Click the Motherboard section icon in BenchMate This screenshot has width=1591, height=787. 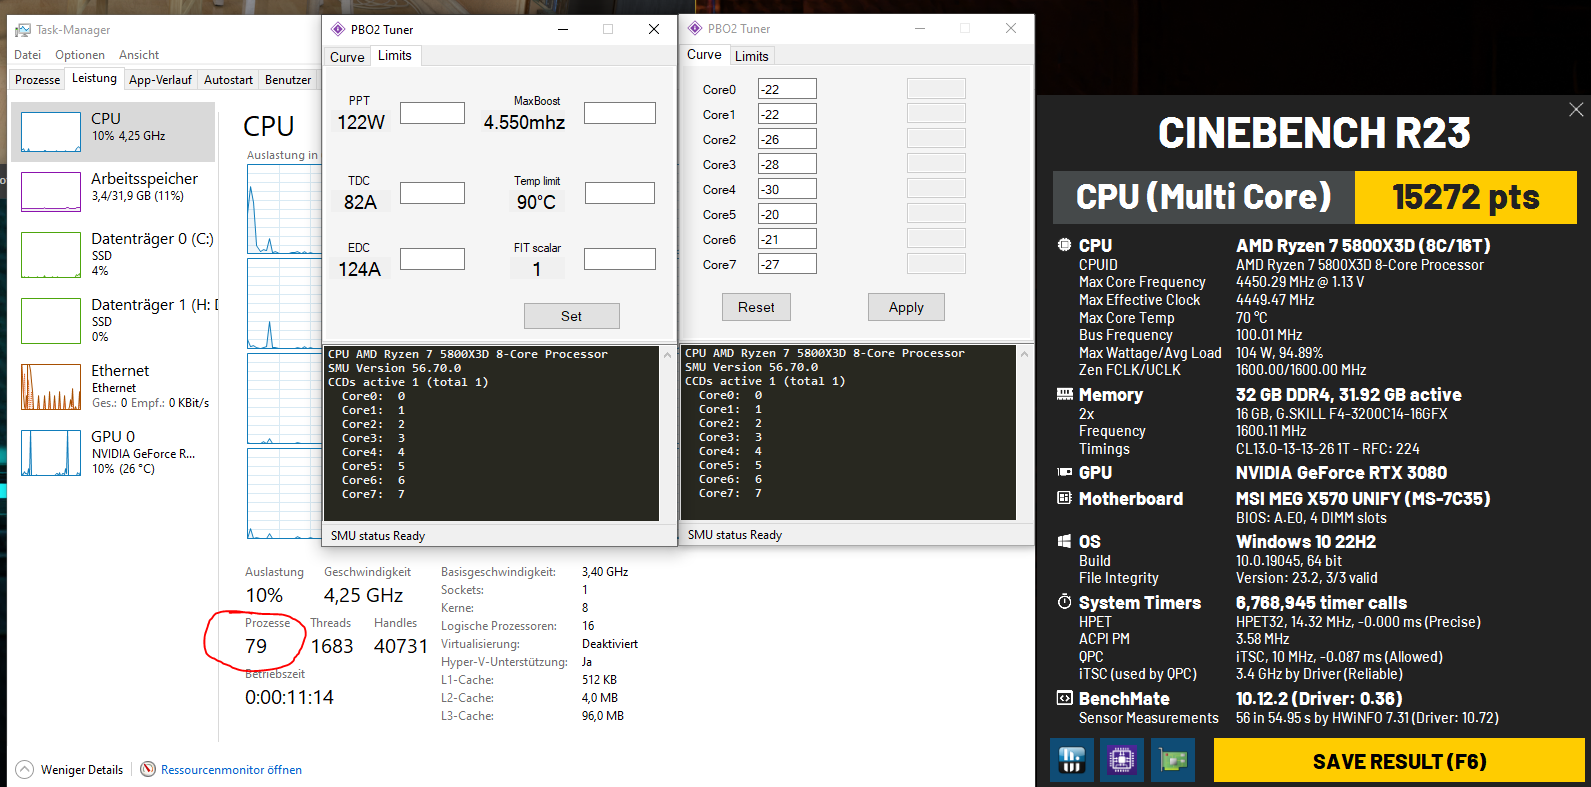(1064, 498)
